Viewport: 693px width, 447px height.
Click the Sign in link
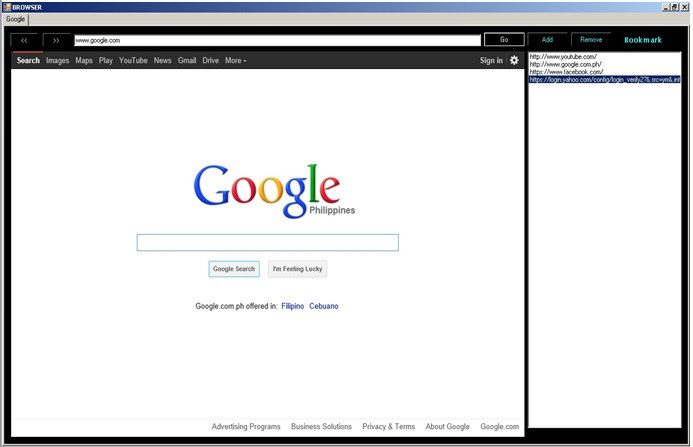[491, 60]
